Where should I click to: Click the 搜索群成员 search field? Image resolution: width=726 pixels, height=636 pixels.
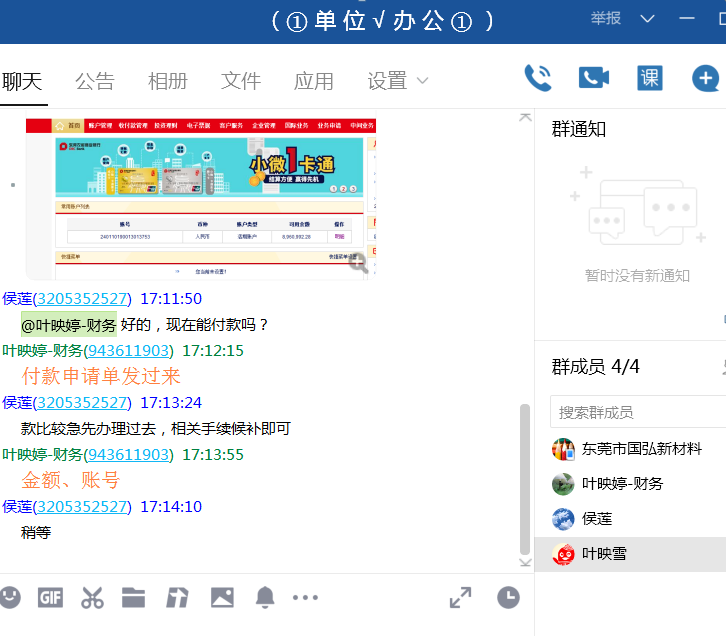pyautogui.click(x=635, y=412)
